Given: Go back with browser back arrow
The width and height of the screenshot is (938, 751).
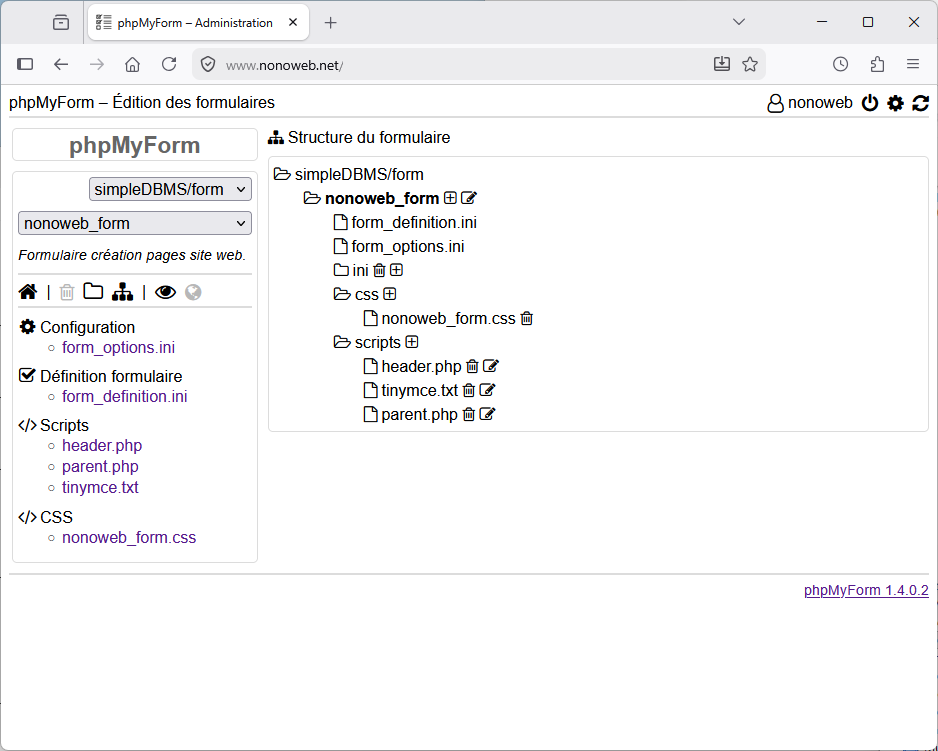Looking at the screenshot, I should (x=61, y=64).
